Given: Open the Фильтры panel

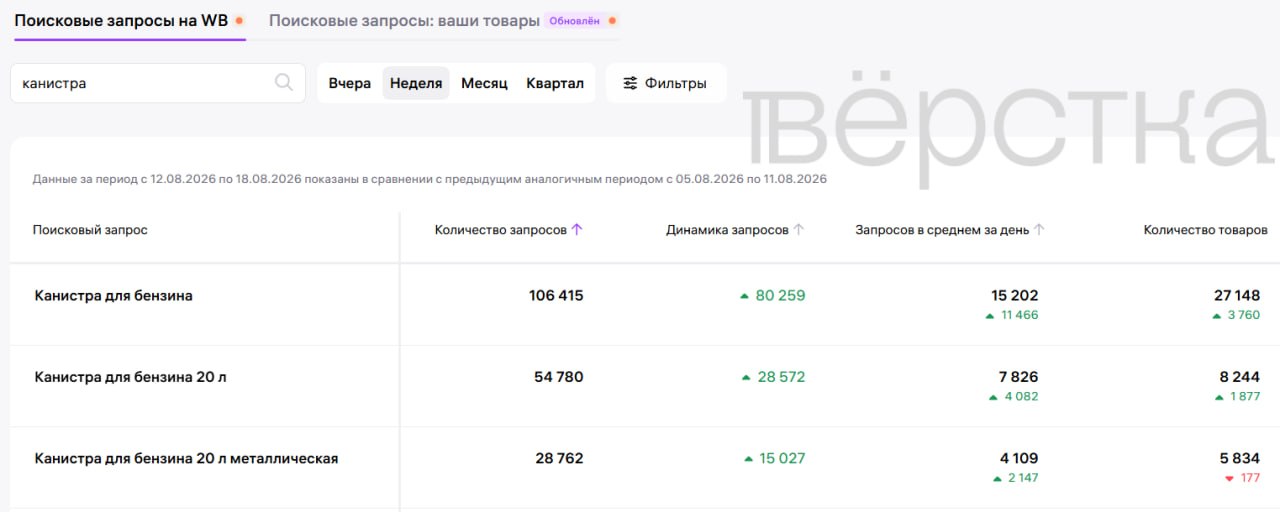Looking at the screenshot, I should coord(666,83).
